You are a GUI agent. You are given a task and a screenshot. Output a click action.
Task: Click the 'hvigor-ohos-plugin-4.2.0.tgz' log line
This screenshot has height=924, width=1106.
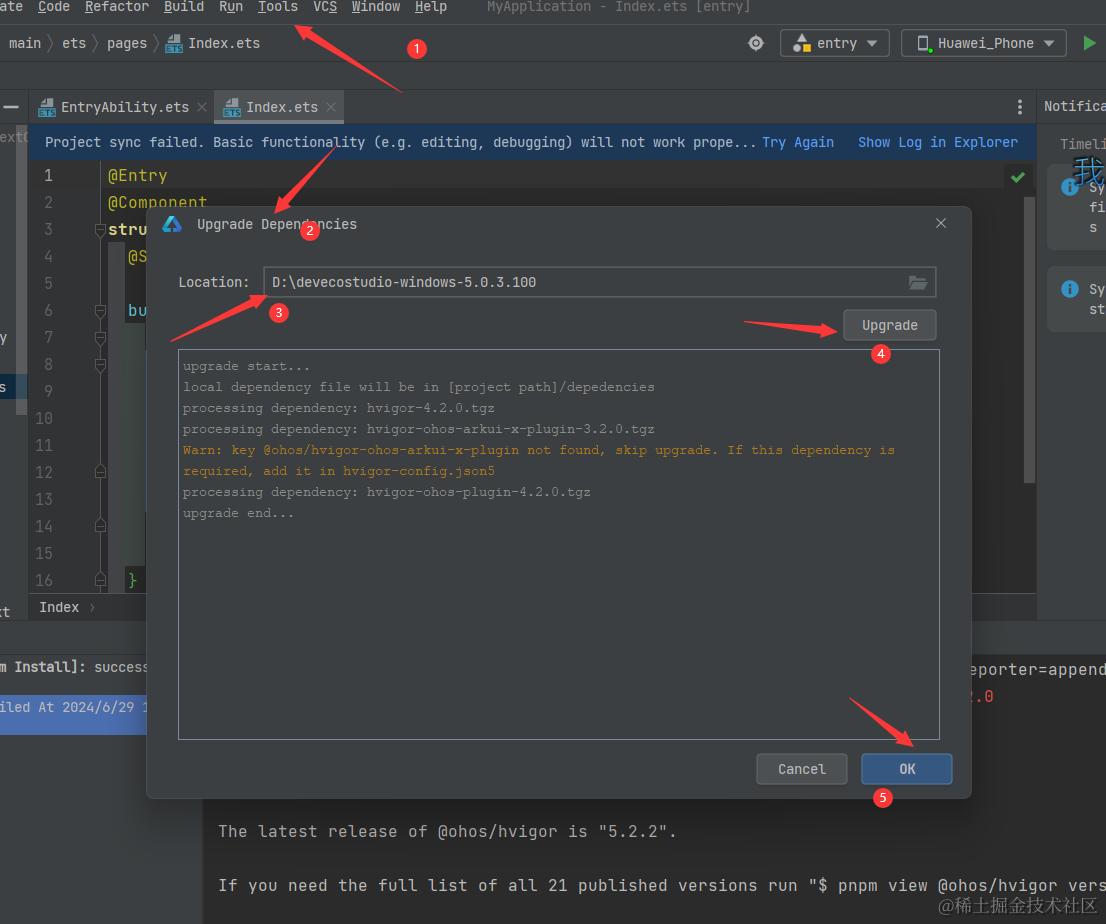point(387,492)
